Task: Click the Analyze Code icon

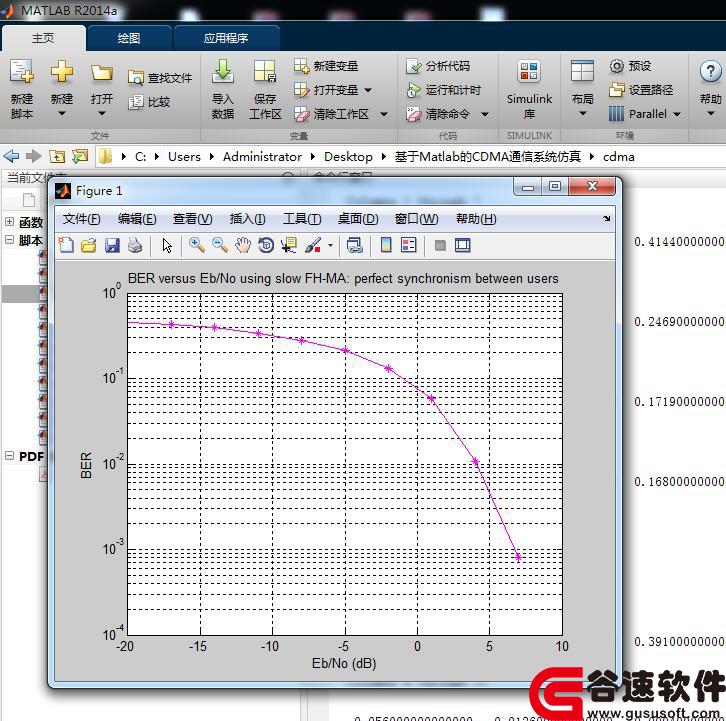Action: click(x=413, y=66)
